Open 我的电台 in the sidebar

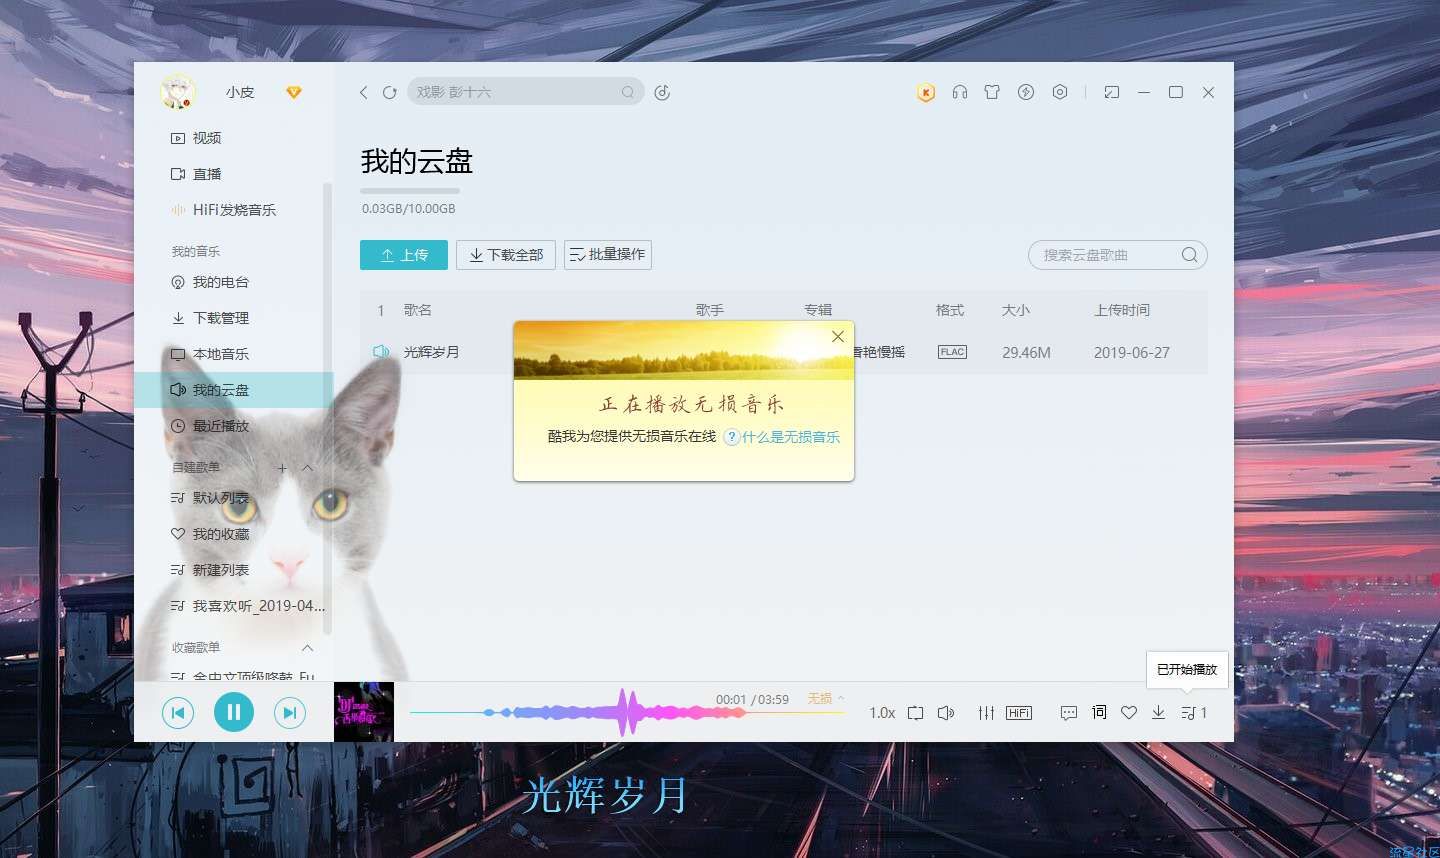click(221, 282)
